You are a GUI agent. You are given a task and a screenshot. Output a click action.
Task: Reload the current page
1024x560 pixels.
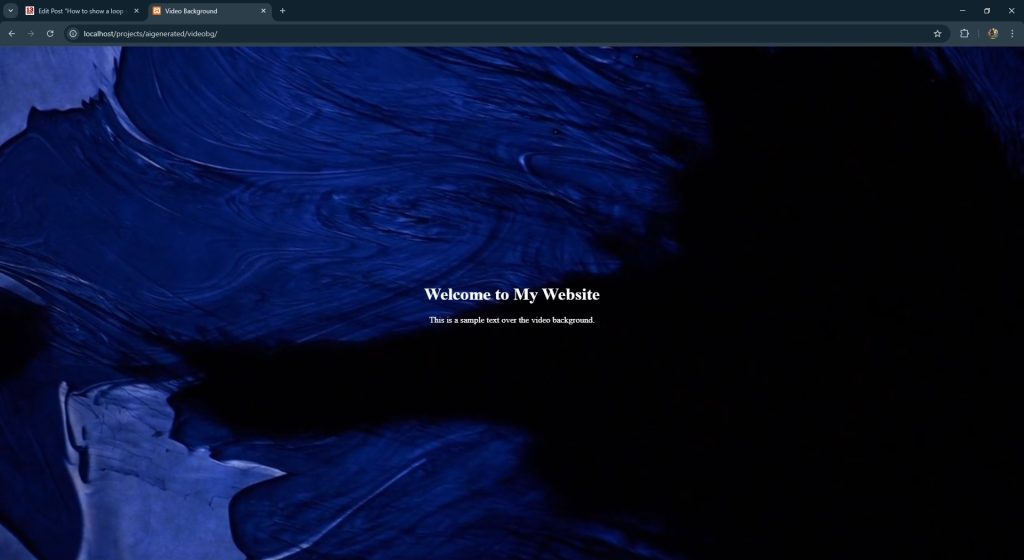(x=50, y=33)
